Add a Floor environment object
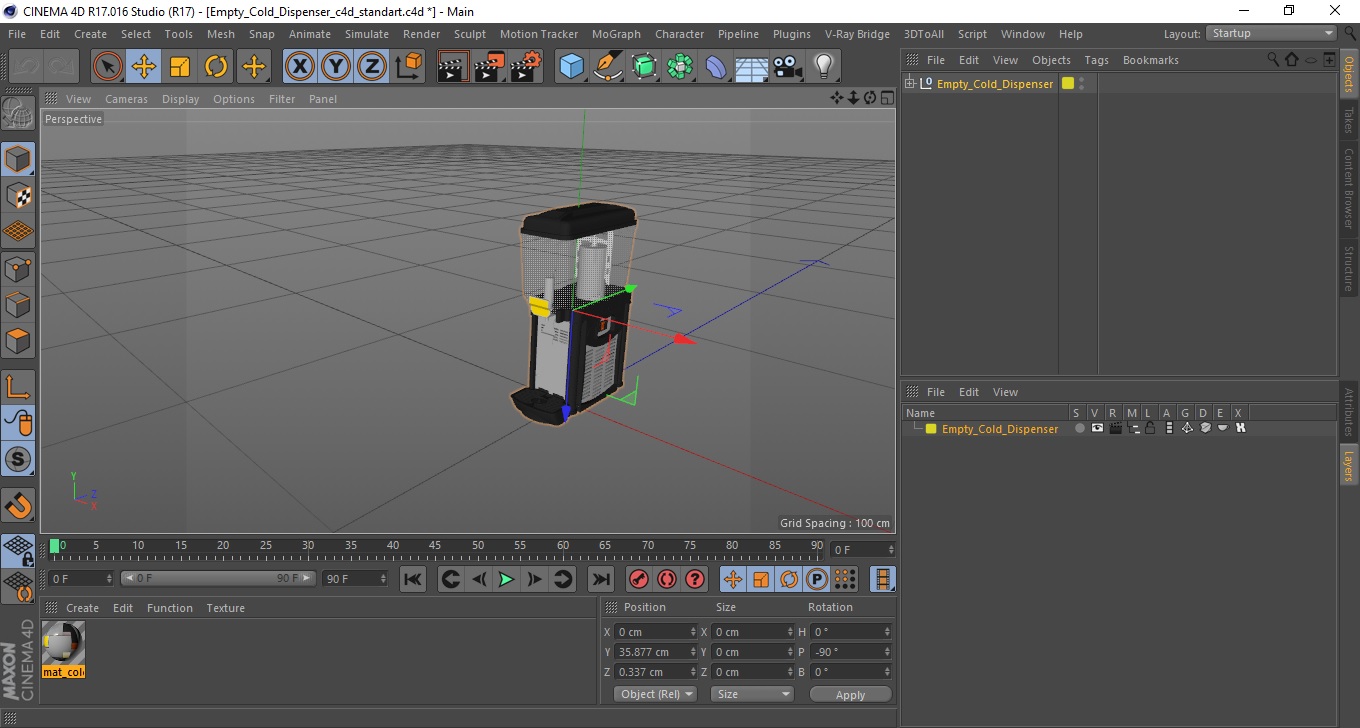 point(751,67)
